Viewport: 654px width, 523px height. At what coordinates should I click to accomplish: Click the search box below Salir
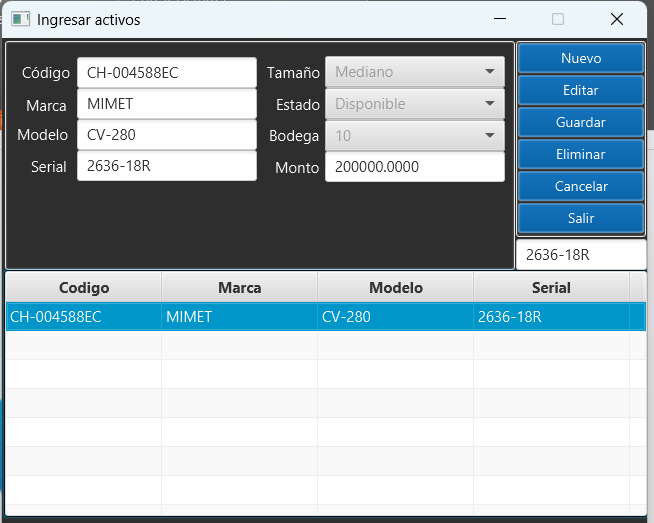[x=580, y=254]
